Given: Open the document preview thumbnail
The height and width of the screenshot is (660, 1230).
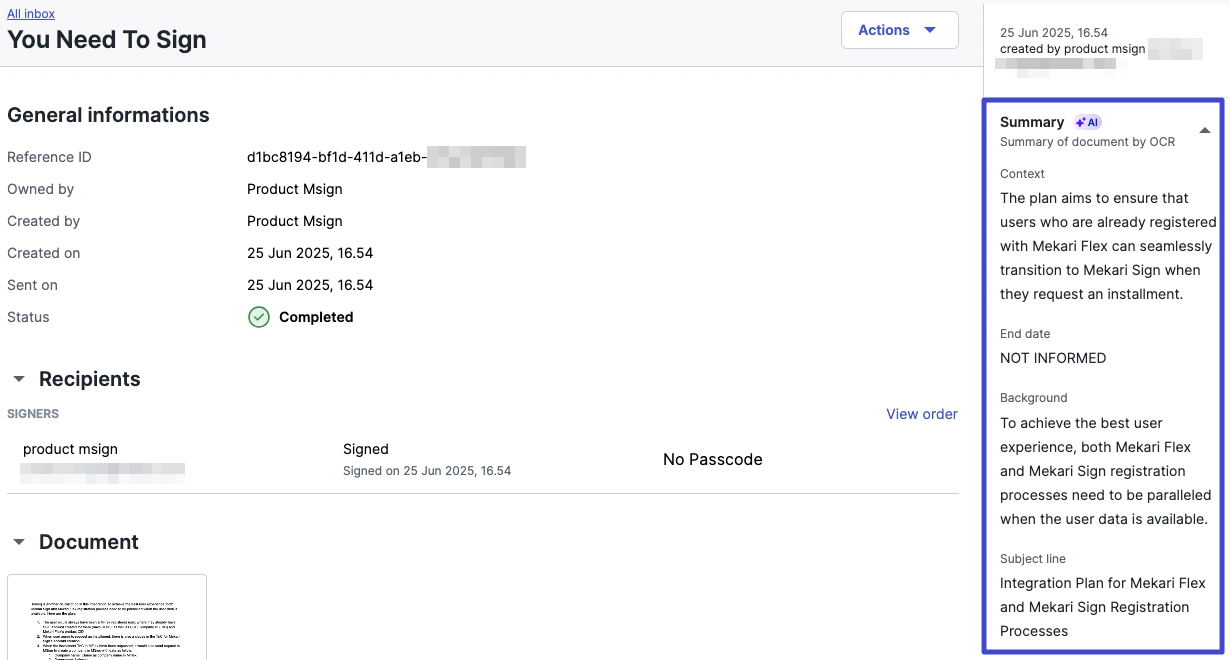Looking at the screenshot, I should (x=107, y=617).
